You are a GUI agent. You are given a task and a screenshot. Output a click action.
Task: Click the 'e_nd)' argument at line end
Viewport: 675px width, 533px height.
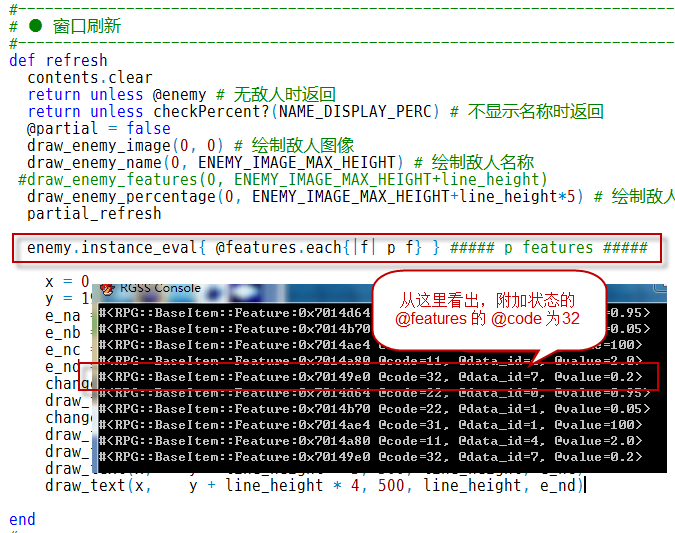[562, 486]
